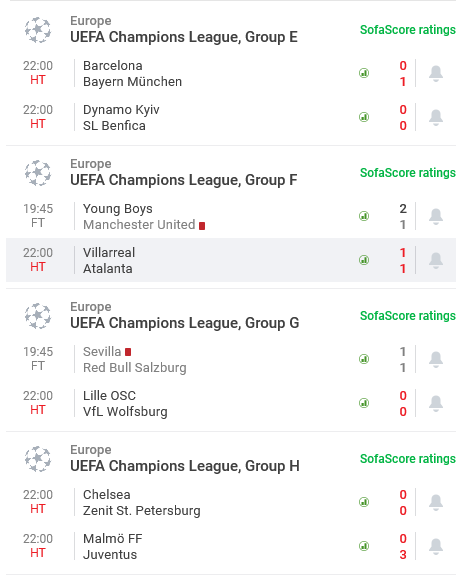Open SofaScore ratings link for Group G

(408, 316)
